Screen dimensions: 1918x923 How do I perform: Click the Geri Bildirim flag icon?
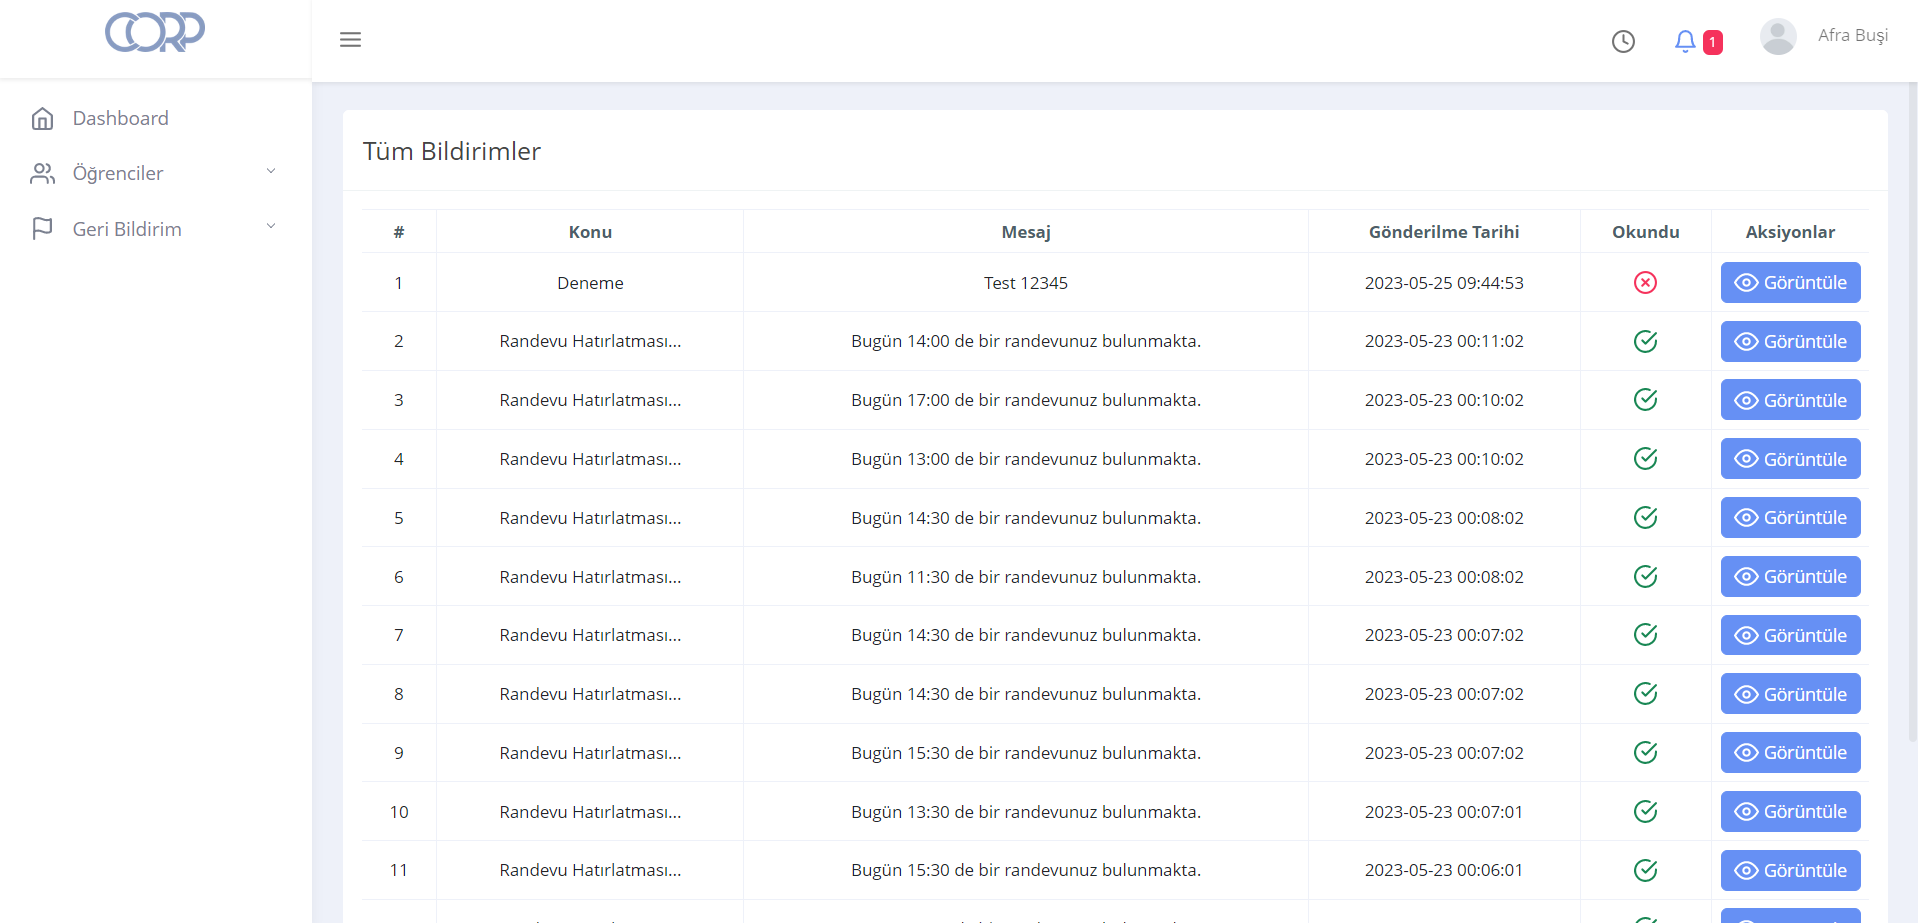(x=42, y=229)
